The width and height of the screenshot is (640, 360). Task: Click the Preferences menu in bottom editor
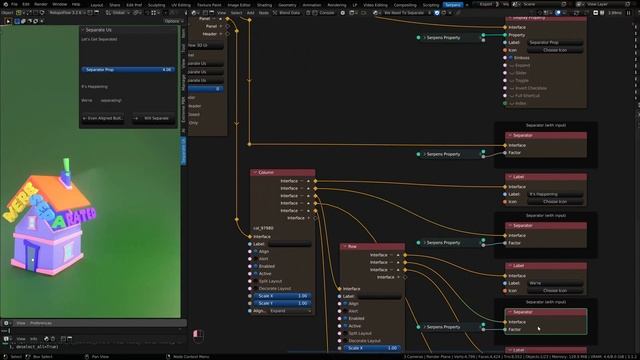41,323
